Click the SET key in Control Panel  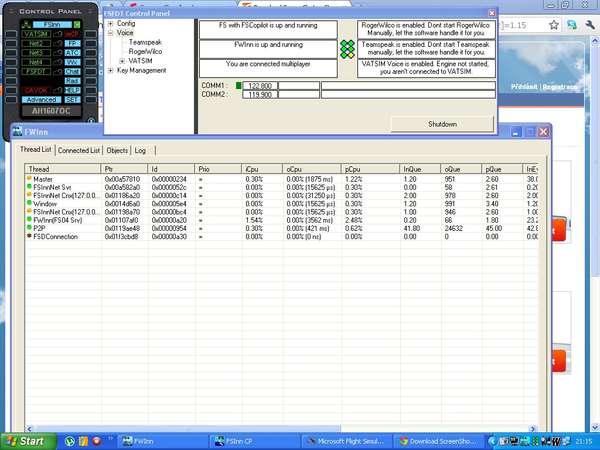pyautogui.click(x=72, y=99)
